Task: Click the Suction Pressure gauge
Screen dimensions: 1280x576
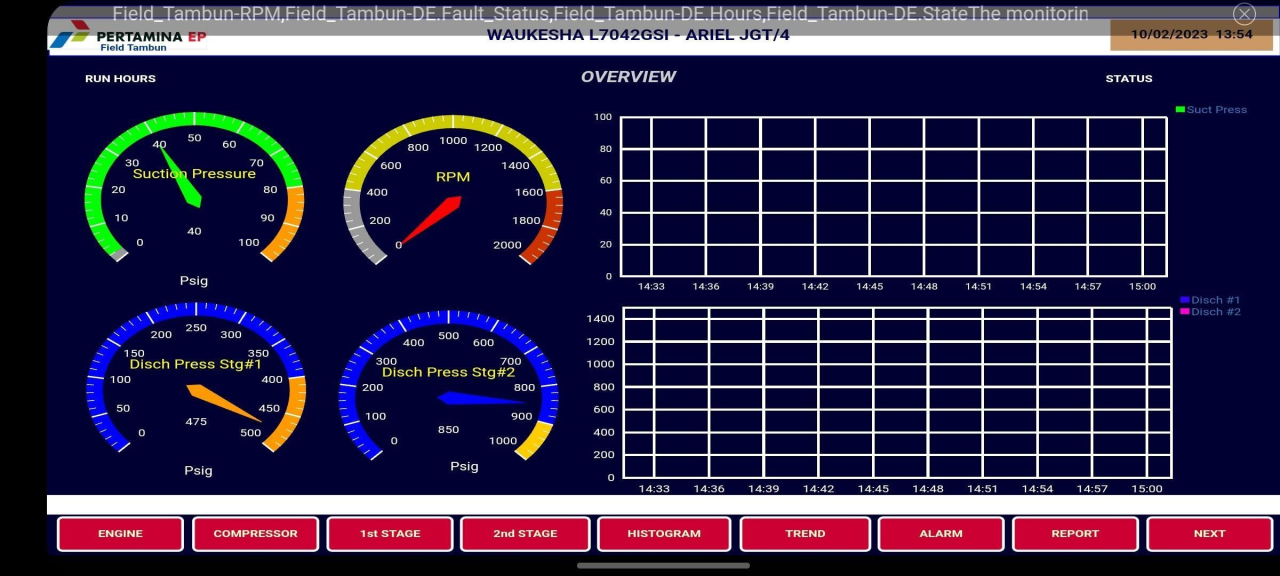Action: pos(194,188)
